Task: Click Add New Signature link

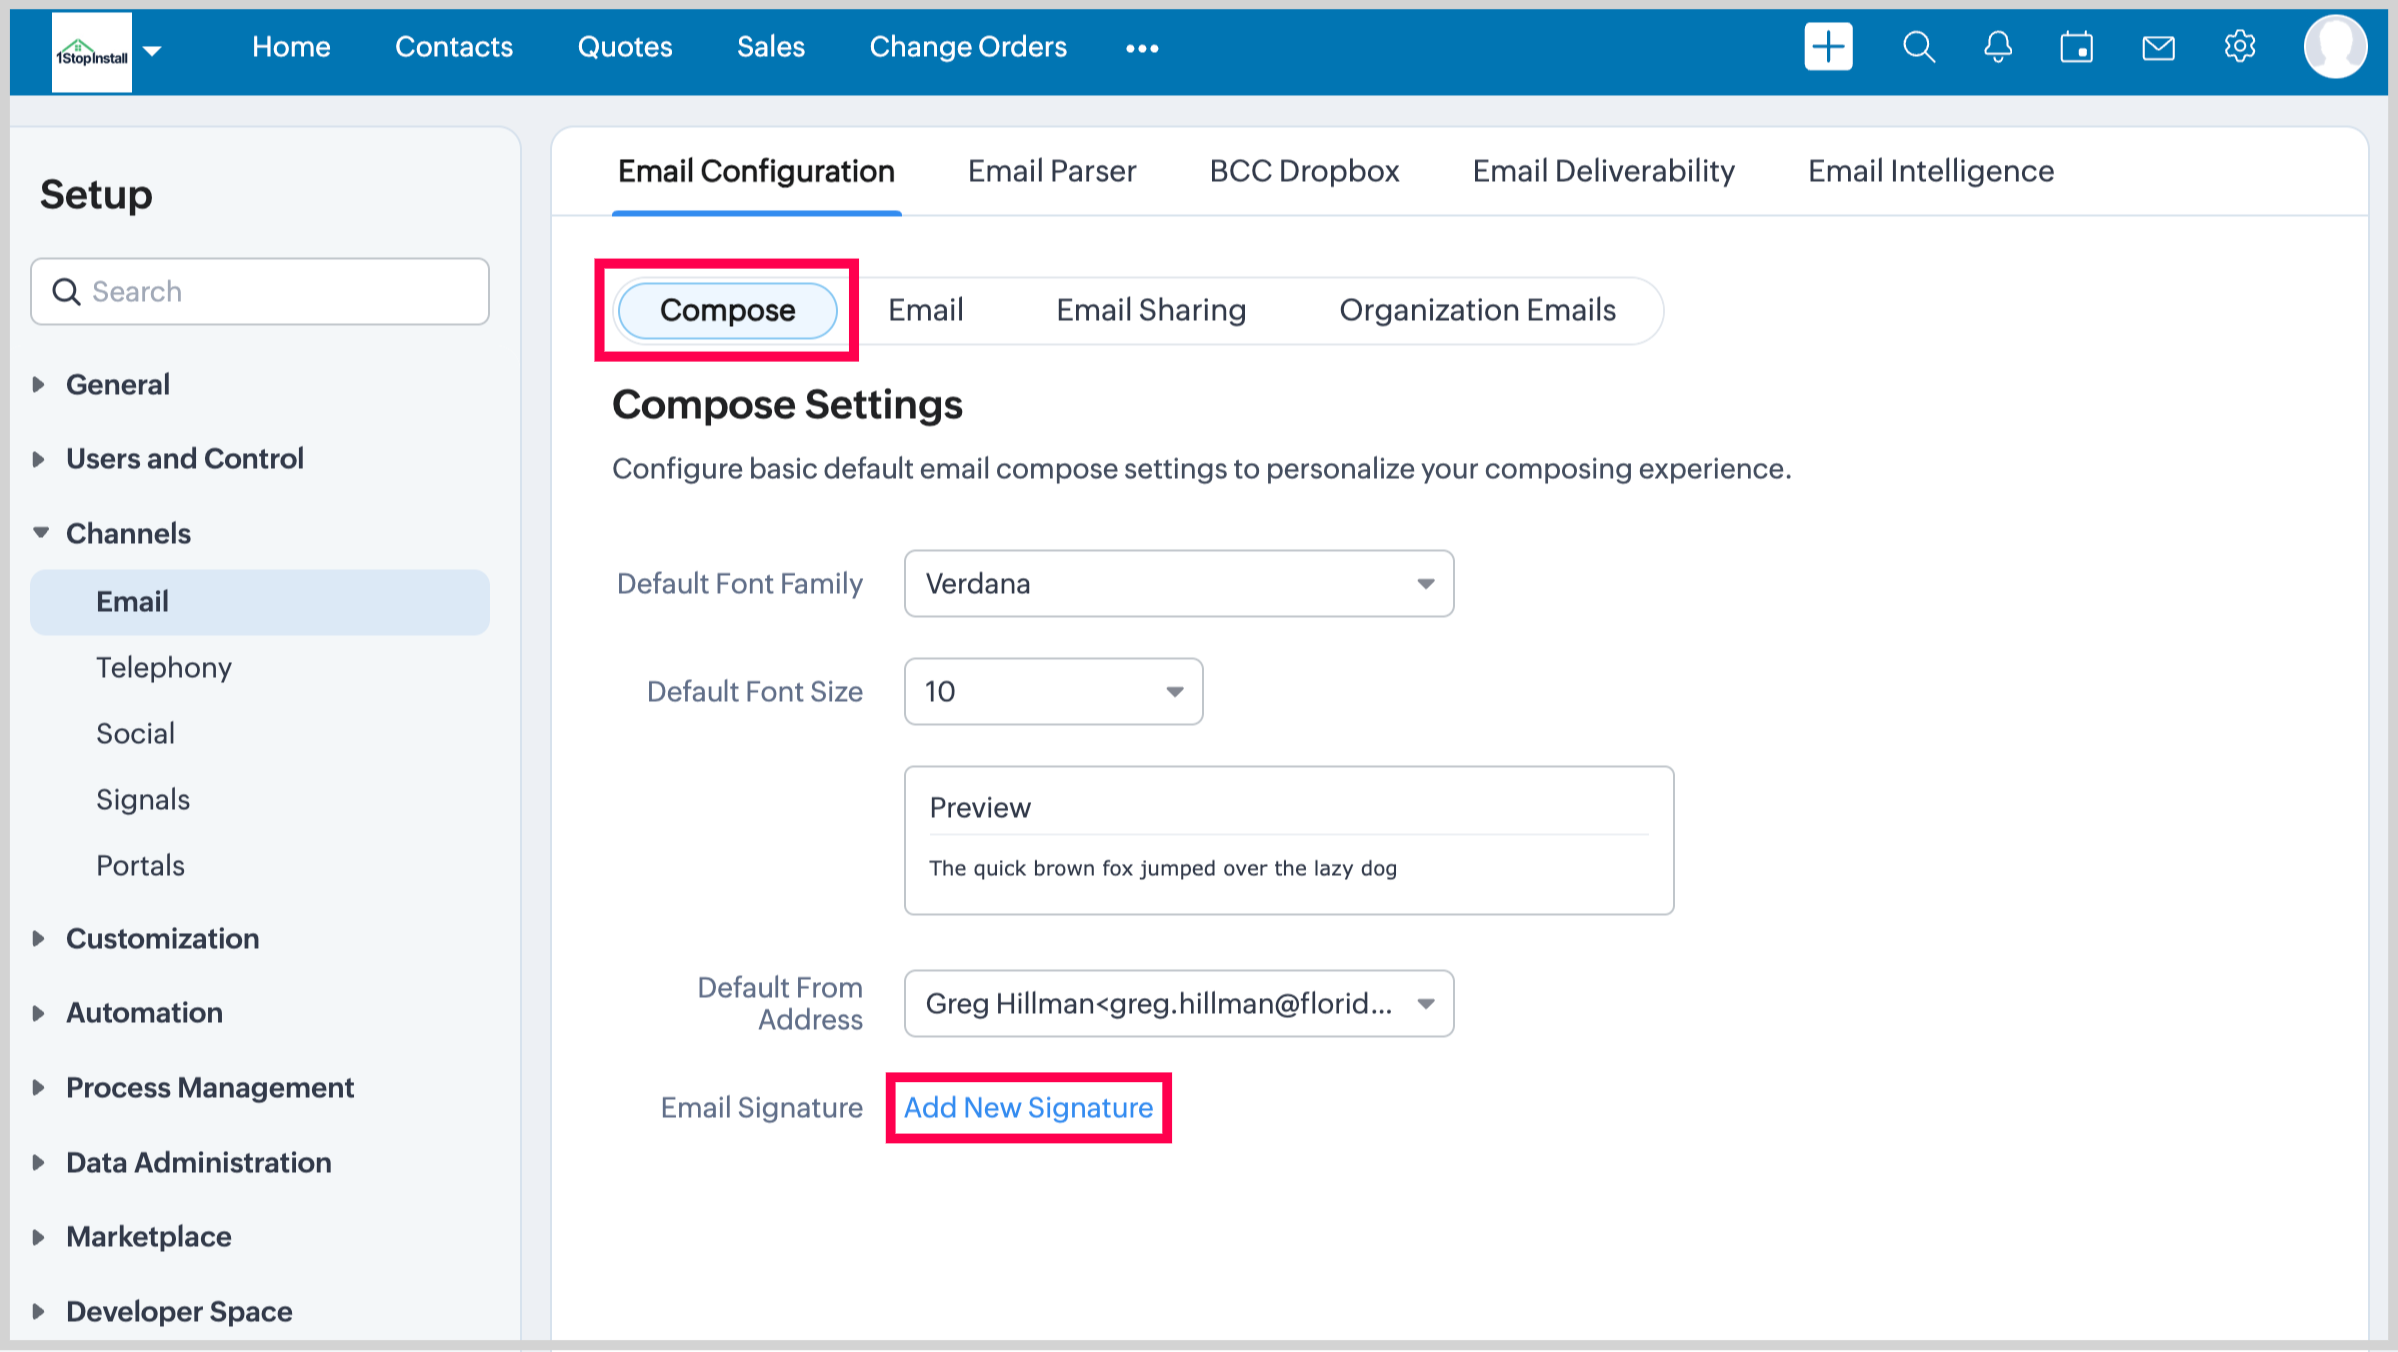Action: tap(1028, 1107)
